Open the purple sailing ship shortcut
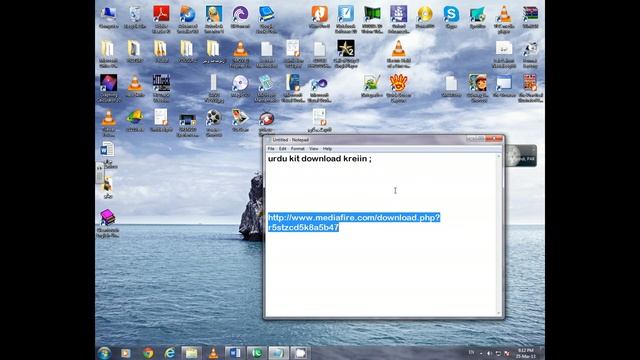The height and width of the screenshot is (360, 640). [x=398, y=18]
